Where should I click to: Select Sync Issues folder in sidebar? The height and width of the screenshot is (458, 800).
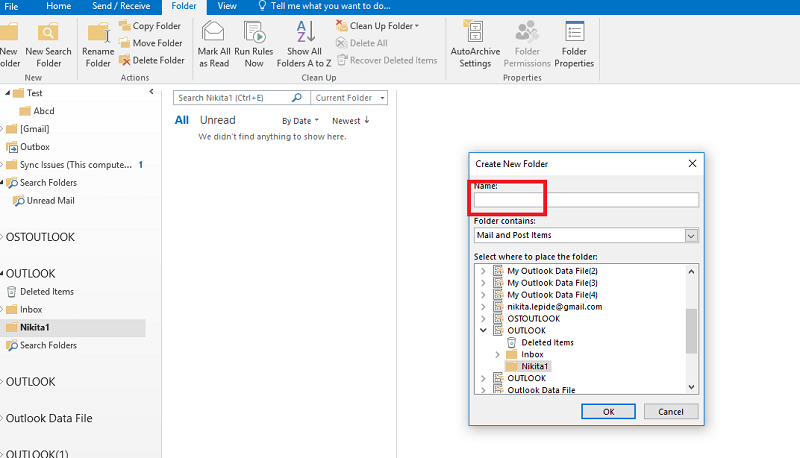[x=76, y=165]
